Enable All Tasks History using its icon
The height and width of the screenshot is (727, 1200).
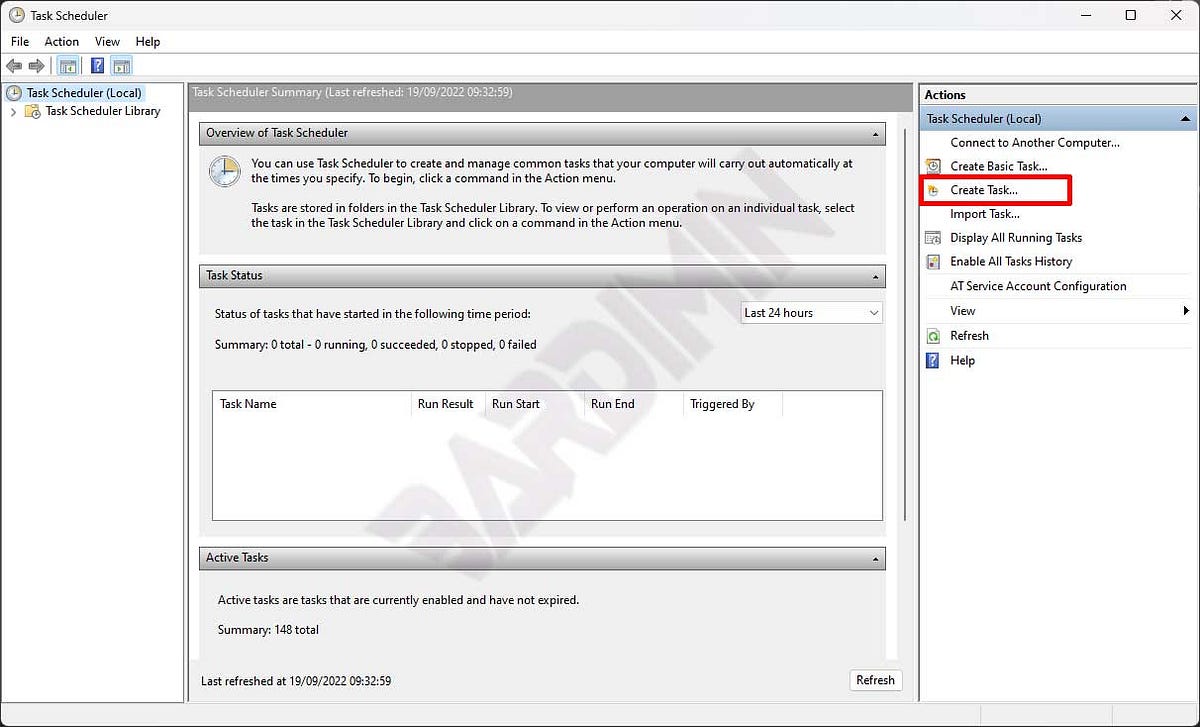(x=932, y=262)
